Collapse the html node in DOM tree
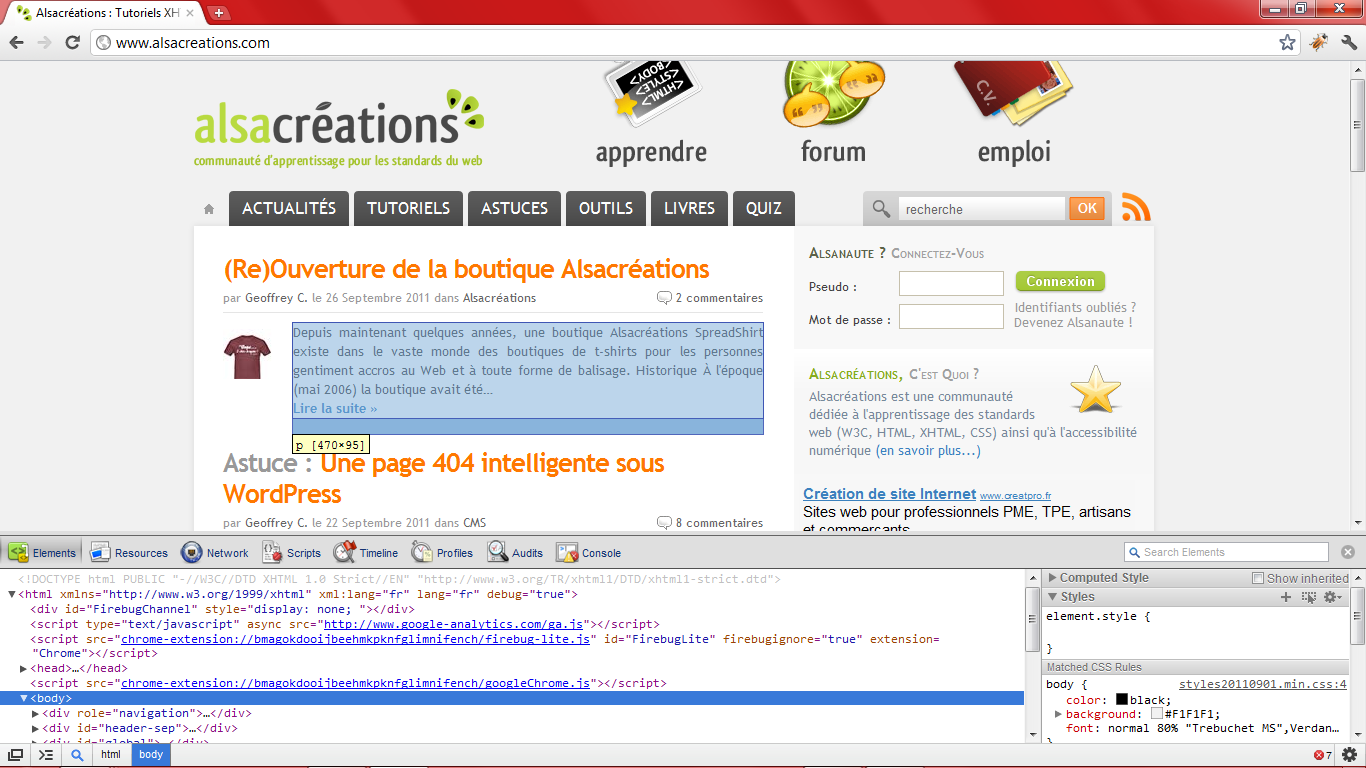 (12, 594)
